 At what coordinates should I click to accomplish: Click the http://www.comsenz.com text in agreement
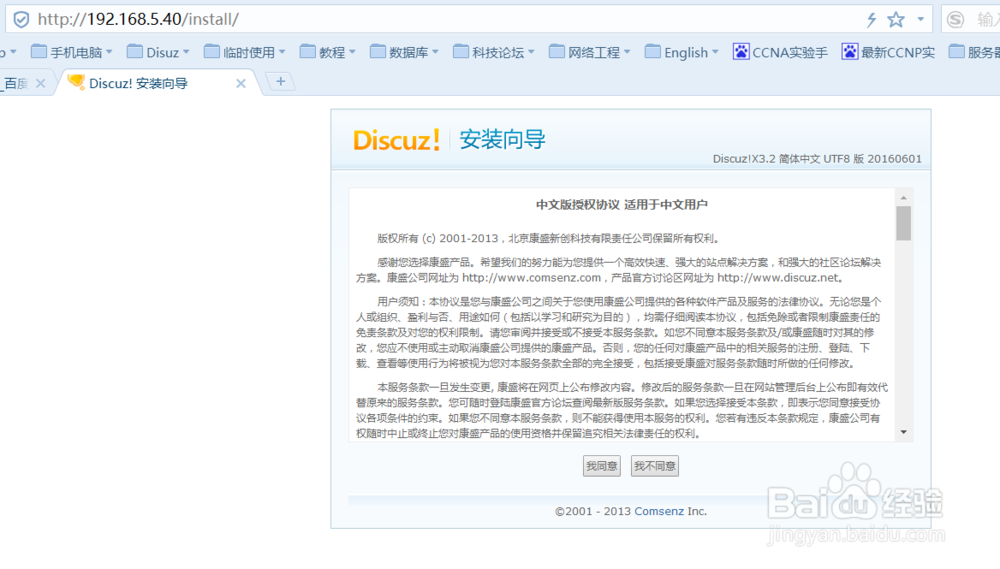(531, 277)
